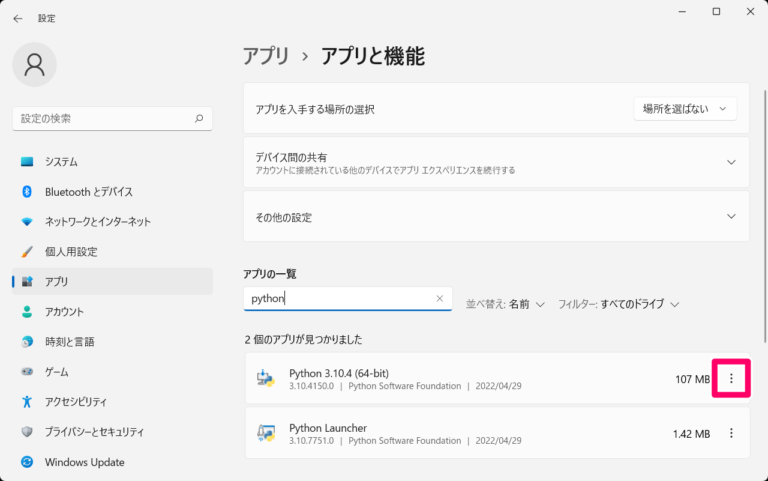Screen dimensions: 768x481
Task: Click the アプリ breadcrumb link
Action: coord(266,56)
